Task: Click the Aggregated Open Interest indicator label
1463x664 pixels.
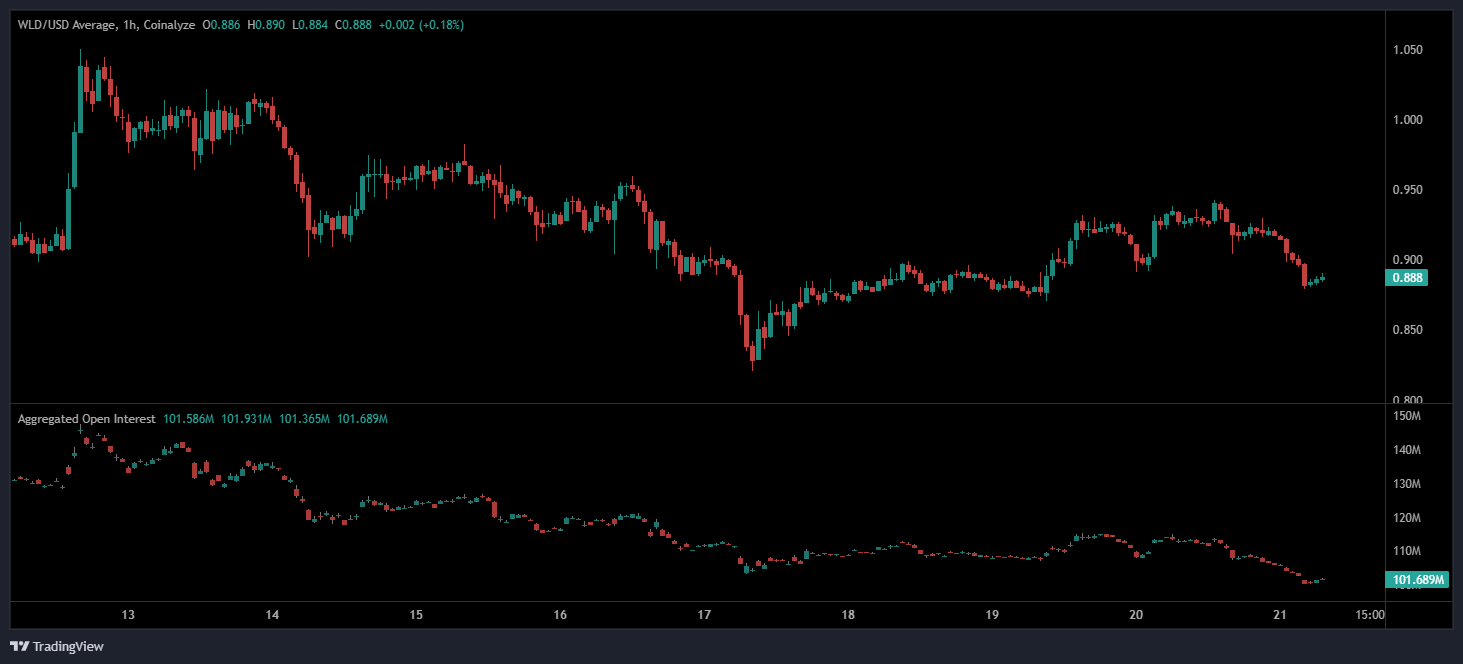Action: tap(86, 419)
